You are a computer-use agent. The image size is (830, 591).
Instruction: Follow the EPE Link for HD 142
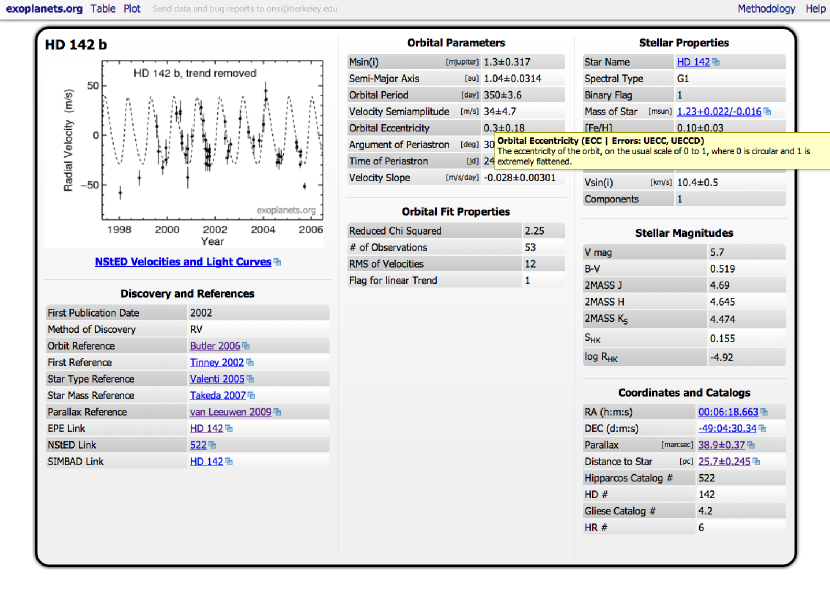pos(206,428)
